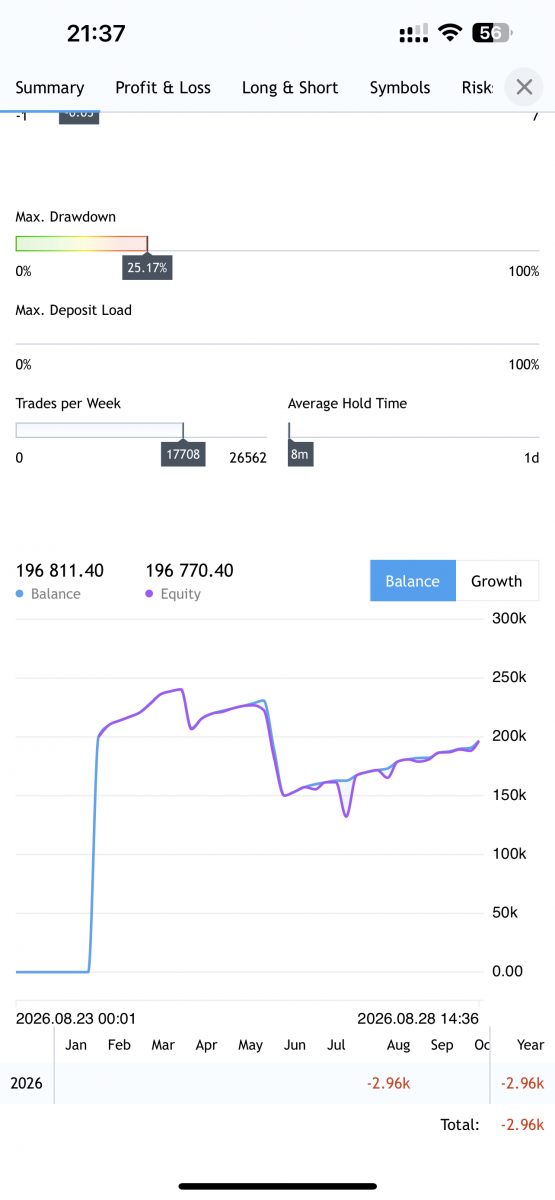Tap the Max. Deposit Load bar
Image resolution: width=555 pixels, height=1200 pixels.
click(277, 344)
